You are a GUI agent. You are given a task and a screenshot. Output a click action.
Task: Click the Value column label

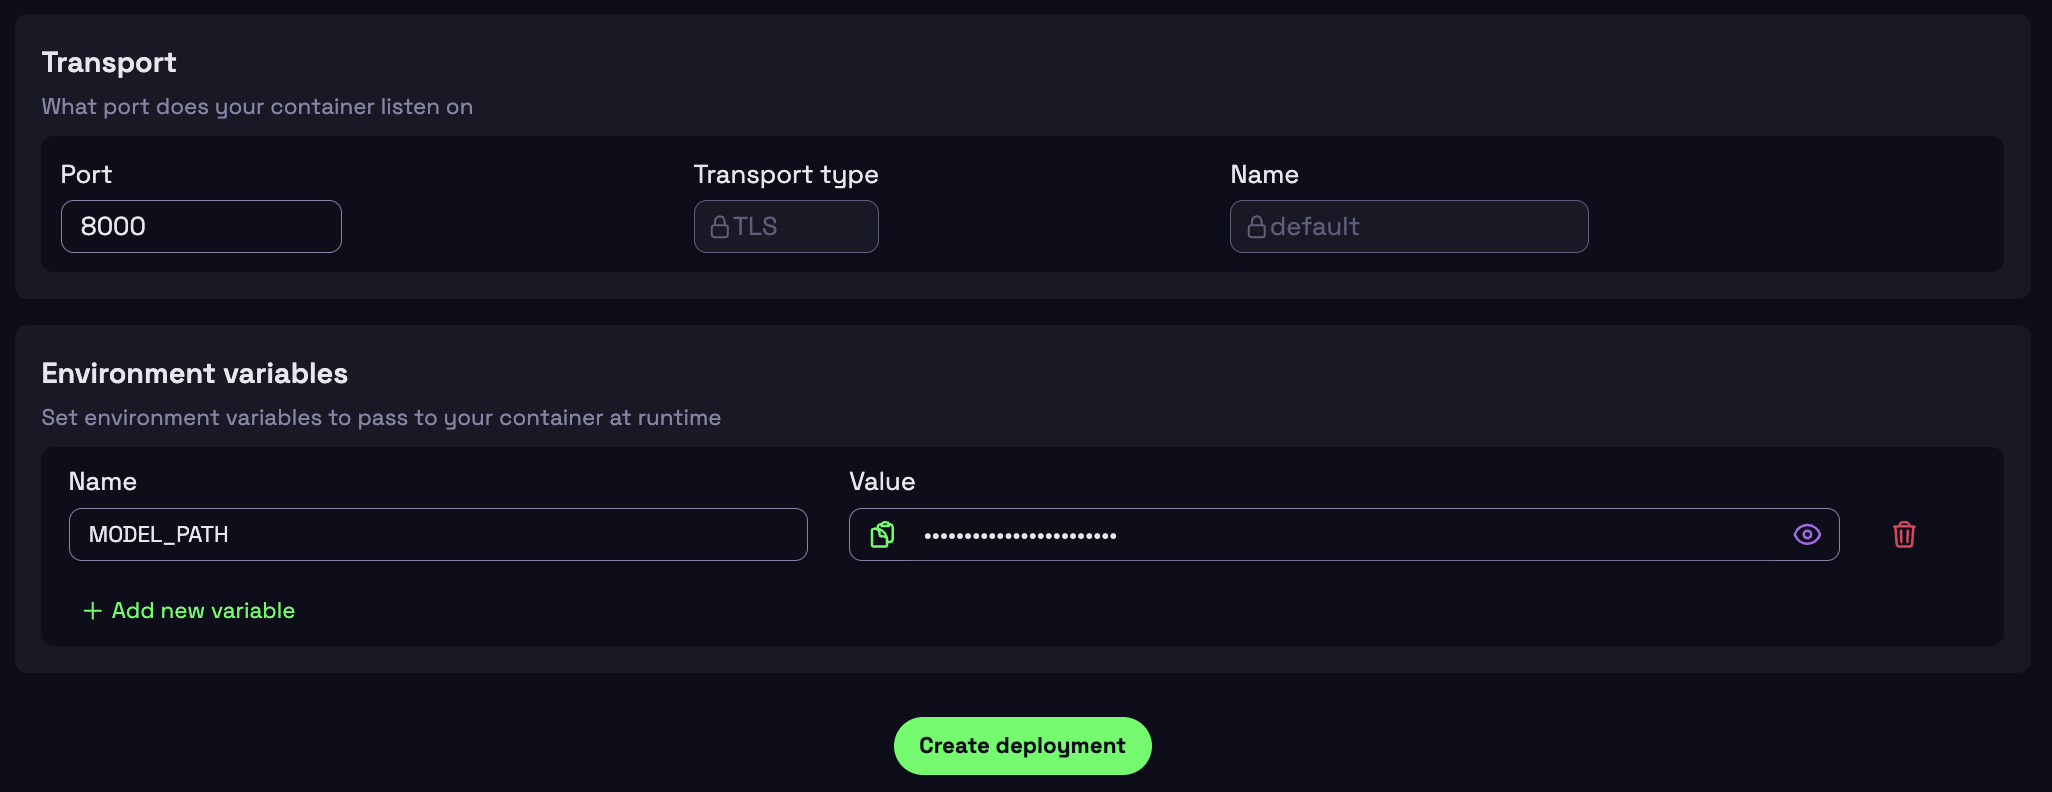(882, 482)
